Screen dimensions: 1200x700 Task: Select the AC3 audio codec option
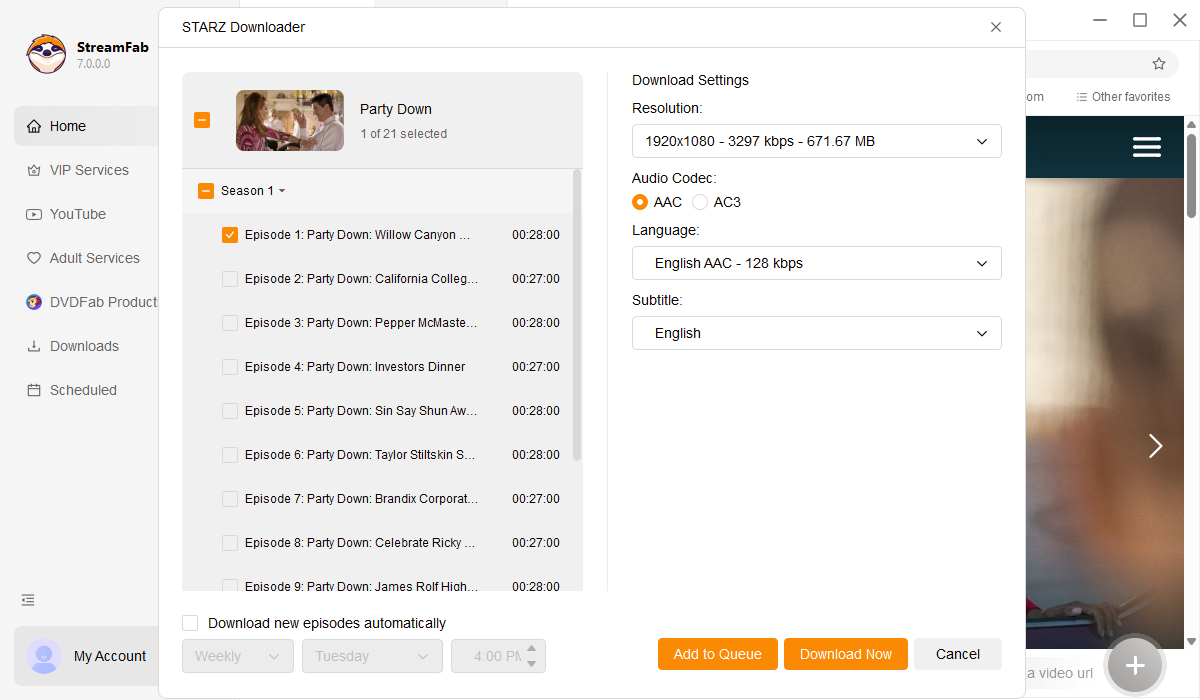(700, 202)
